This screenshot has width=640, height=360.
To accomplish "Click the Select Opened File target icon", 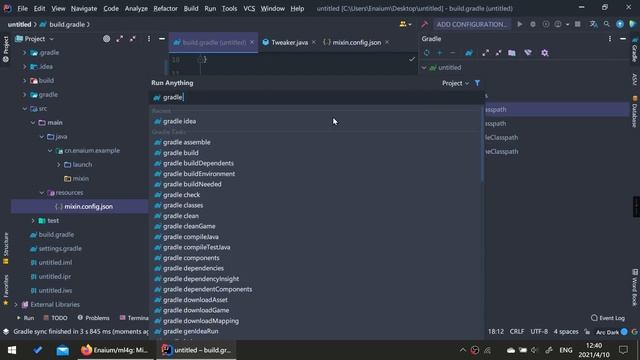I will pyautogui.click(x=107, y=39).
